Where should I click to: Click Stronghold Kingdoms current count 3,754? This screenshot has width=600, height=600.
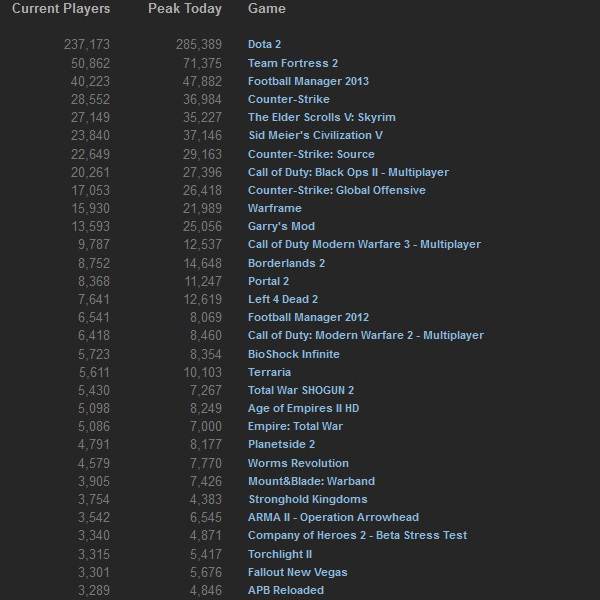94,499
